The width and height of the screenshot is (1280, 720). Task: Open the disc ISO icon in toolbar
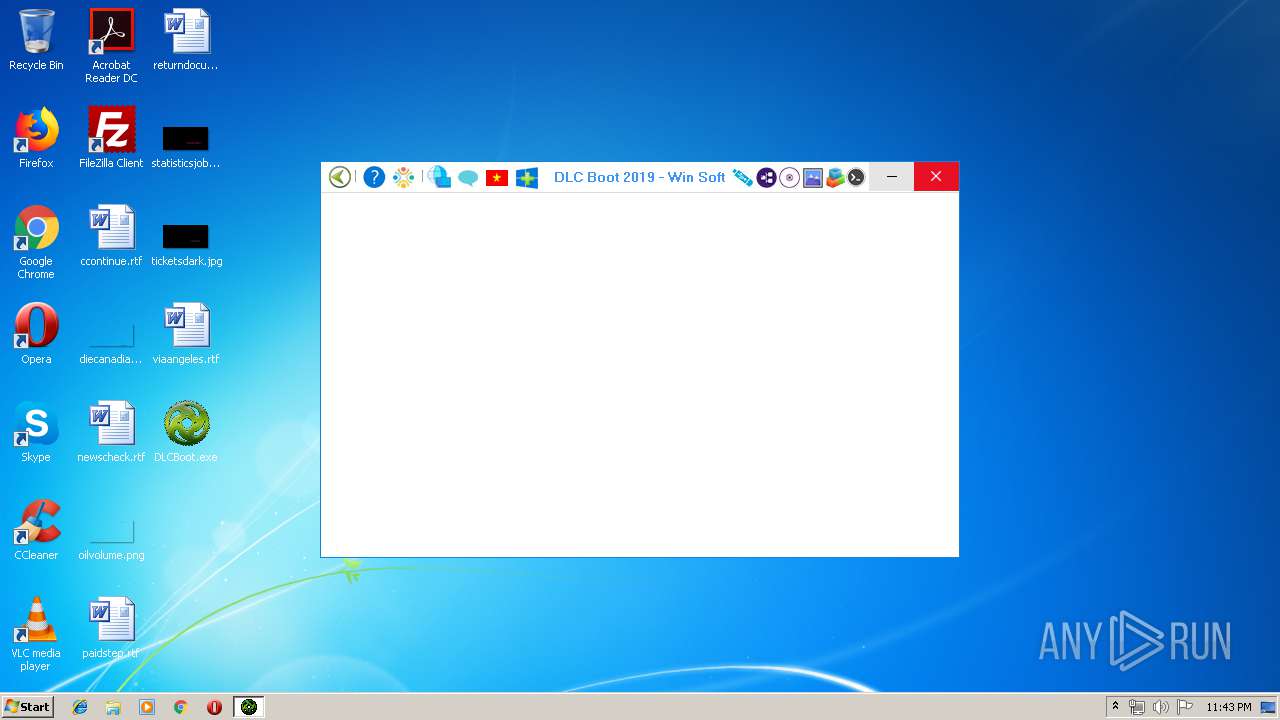pos(790,177)
